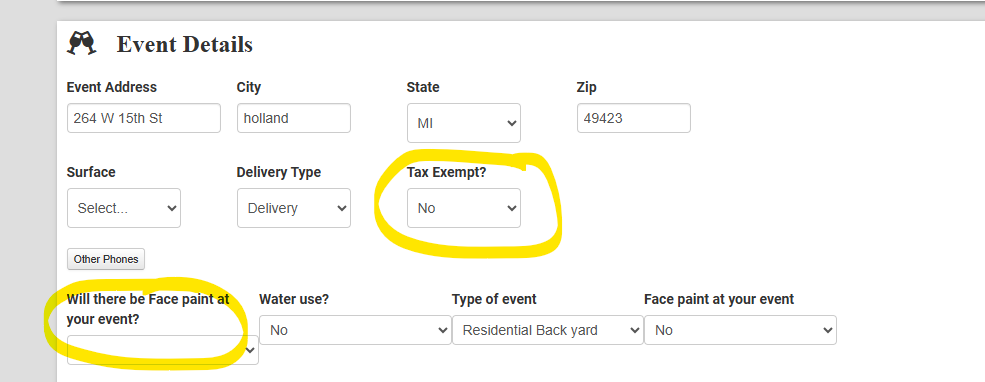
Task: Open the State dropdown showing MI
Action: click(464, 123)
